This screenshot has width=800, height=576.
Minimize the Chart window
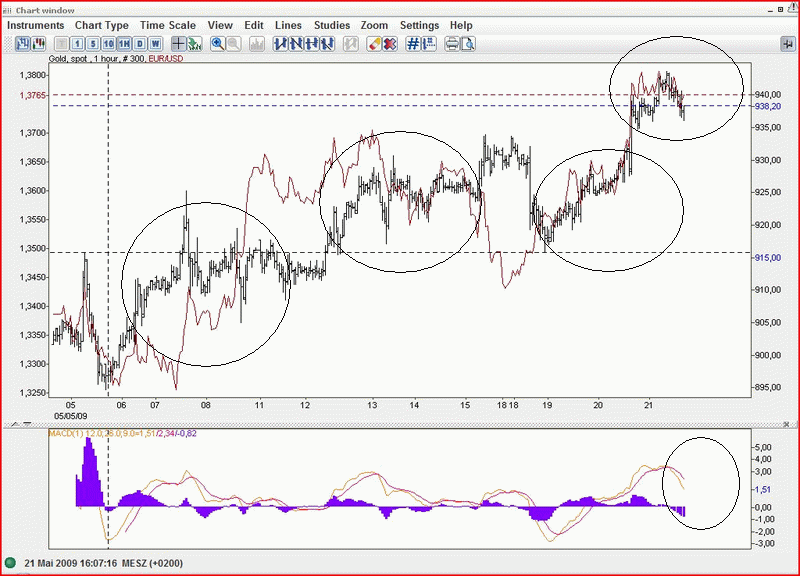[x=770, y=9]
